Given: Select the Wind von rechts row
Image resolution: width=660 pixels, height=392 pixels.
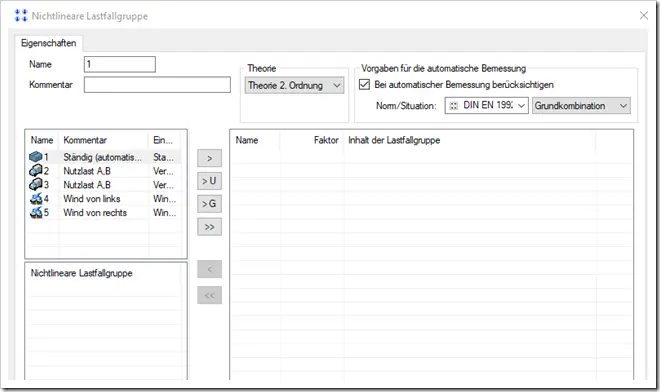Looking at the screenshot, I should pyautogui.click(x=104, y=213).
